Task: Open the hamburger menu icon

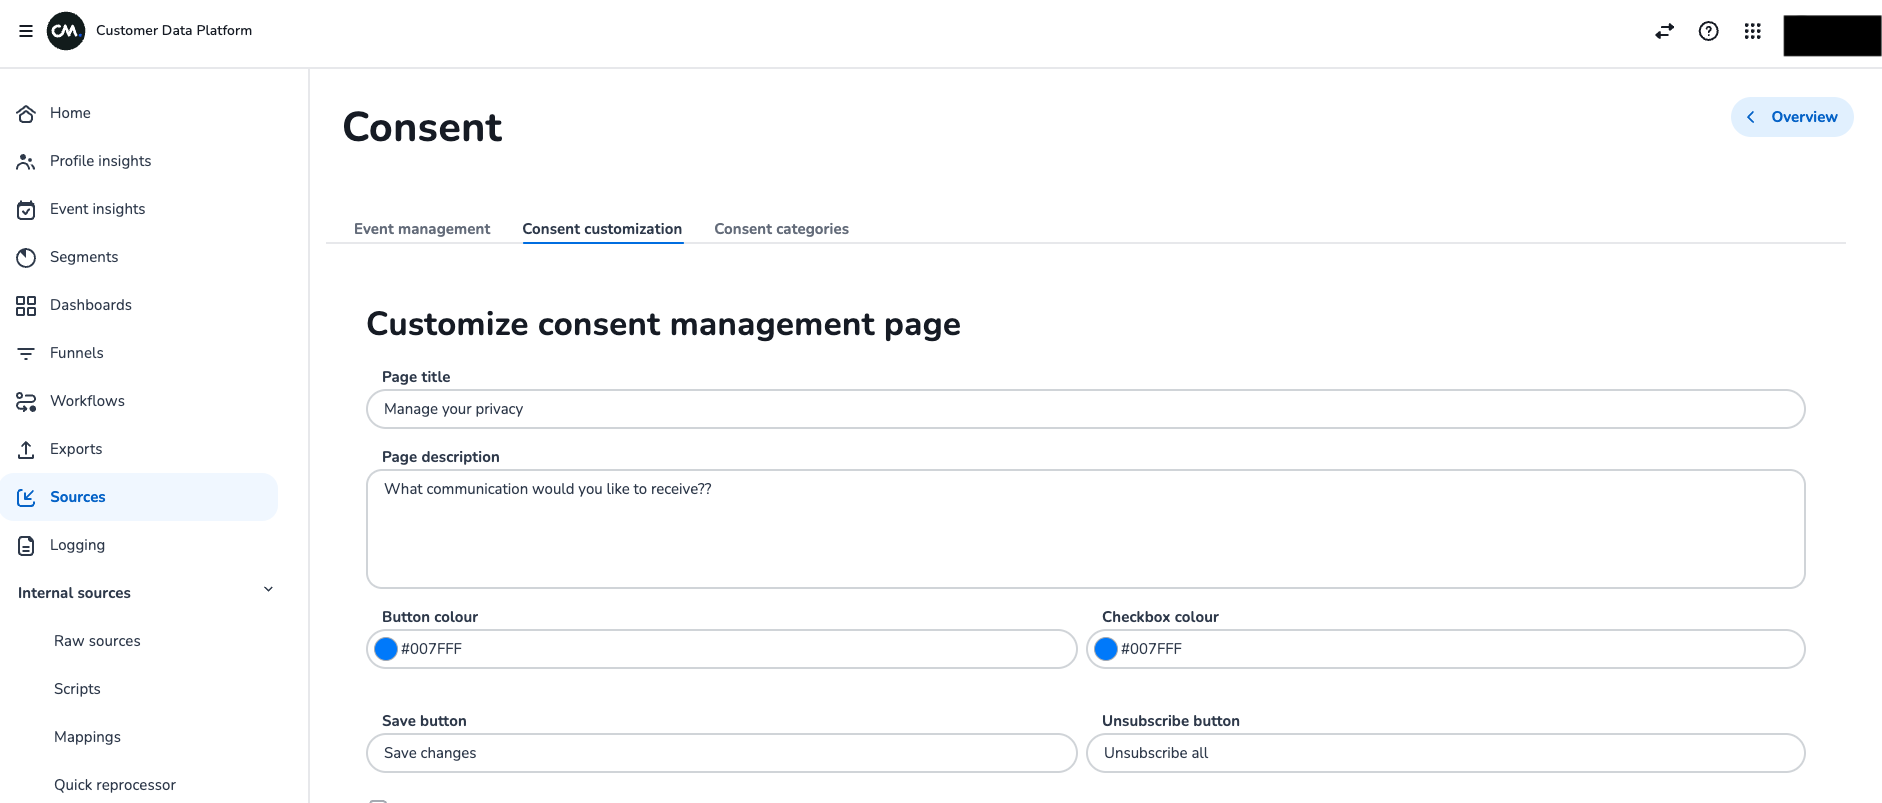Action: coord(26,31)
